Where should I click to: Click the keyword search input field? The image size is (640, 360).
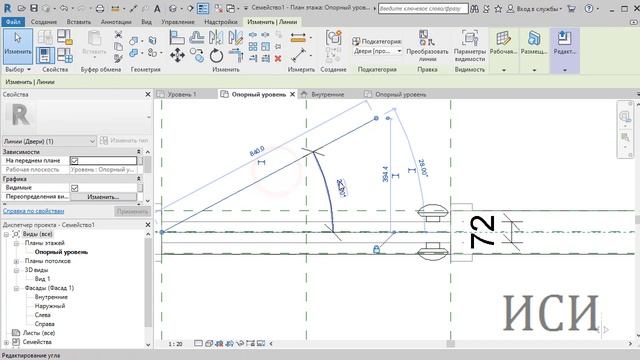tap(423, 8)
